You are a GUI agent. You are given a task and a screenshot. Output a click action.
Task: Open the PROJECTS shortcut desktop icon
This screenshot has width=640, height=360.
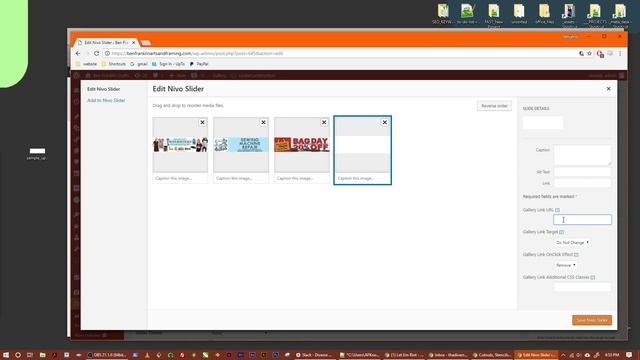click(596, 16)
